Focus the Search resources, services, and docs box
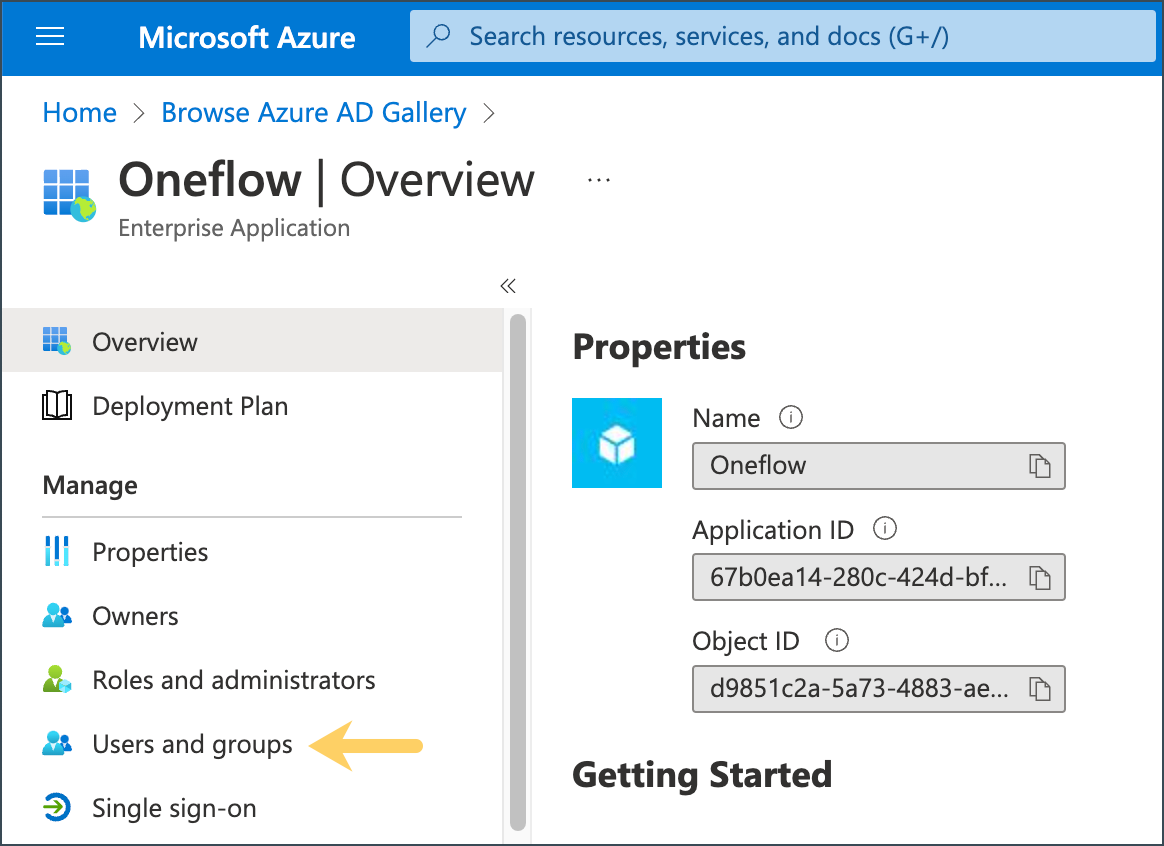Image resolution: width=1164 pixels, height=846 pixels. coord(782,36)
